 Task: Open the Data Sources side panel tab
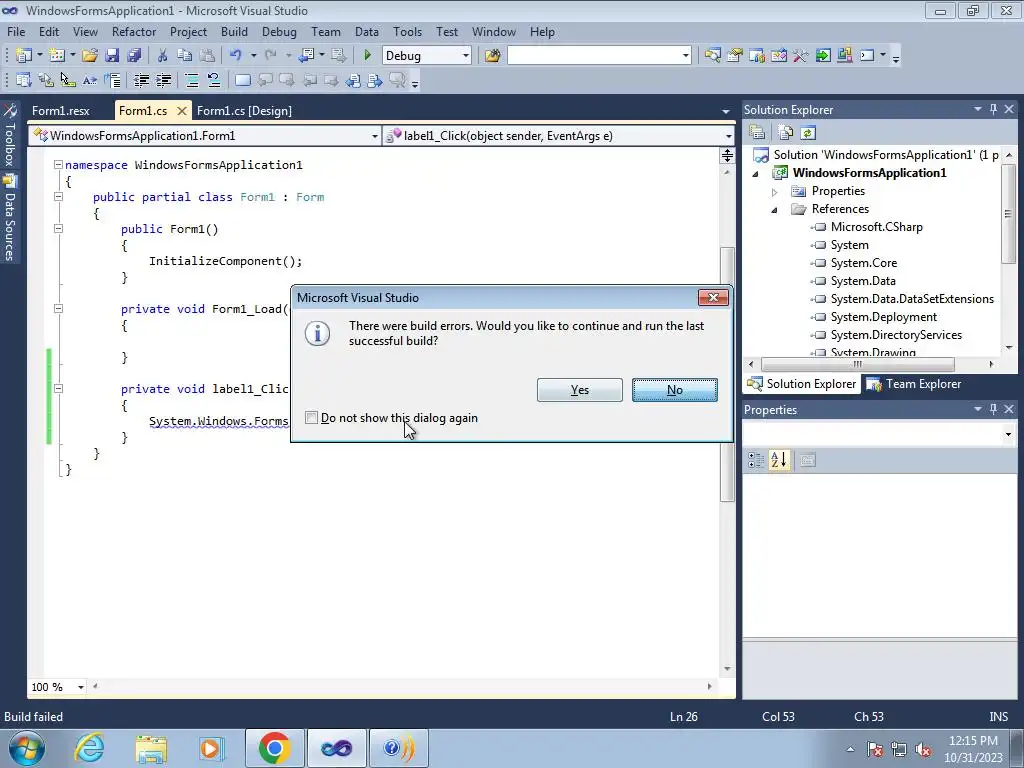coord(9,218)
